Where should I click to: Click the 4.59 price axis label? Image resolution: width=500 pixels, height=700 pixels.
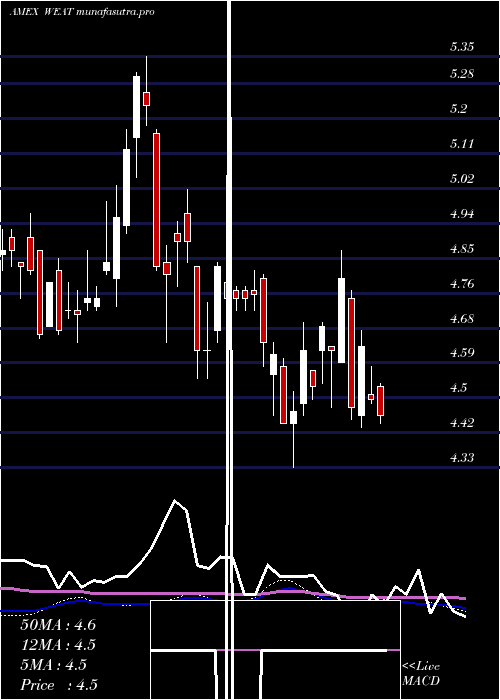[x=462, y=353]
